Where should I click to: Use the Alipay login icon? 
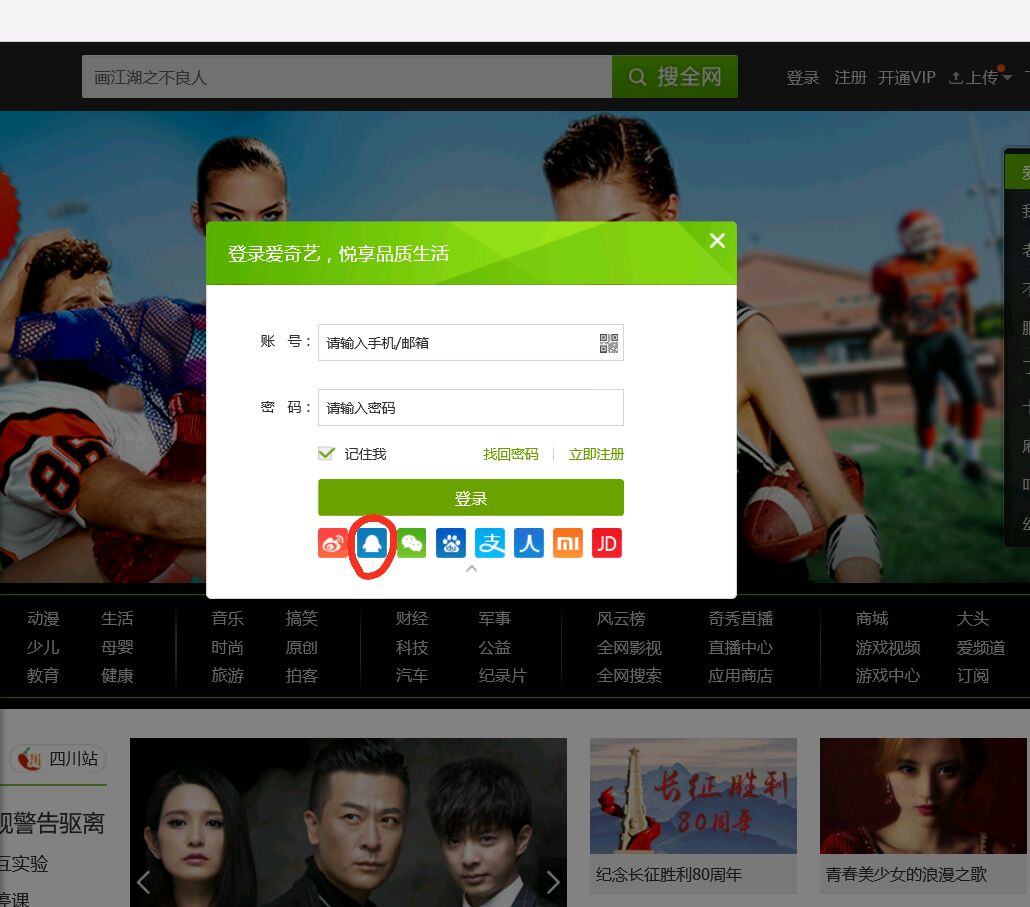[490, 543]
